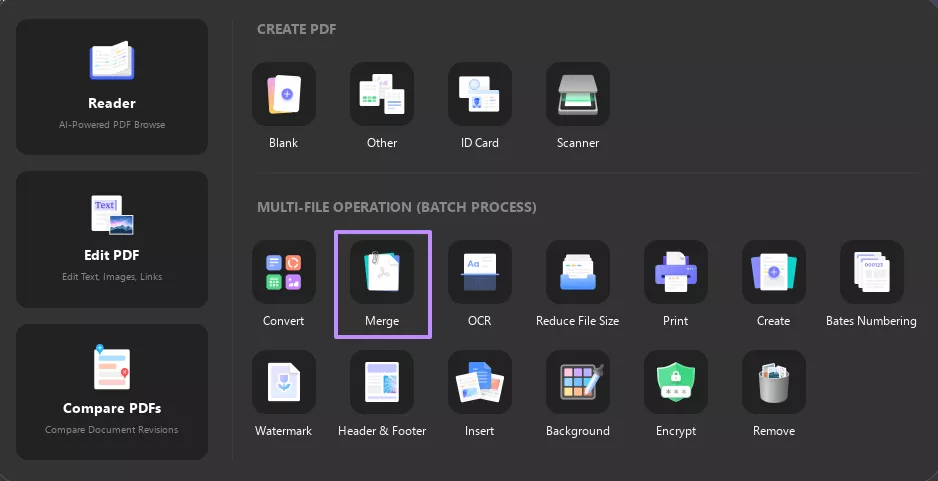Open the Background tool
The height and width of the screenshot is (481, 938).
point(578,382)
